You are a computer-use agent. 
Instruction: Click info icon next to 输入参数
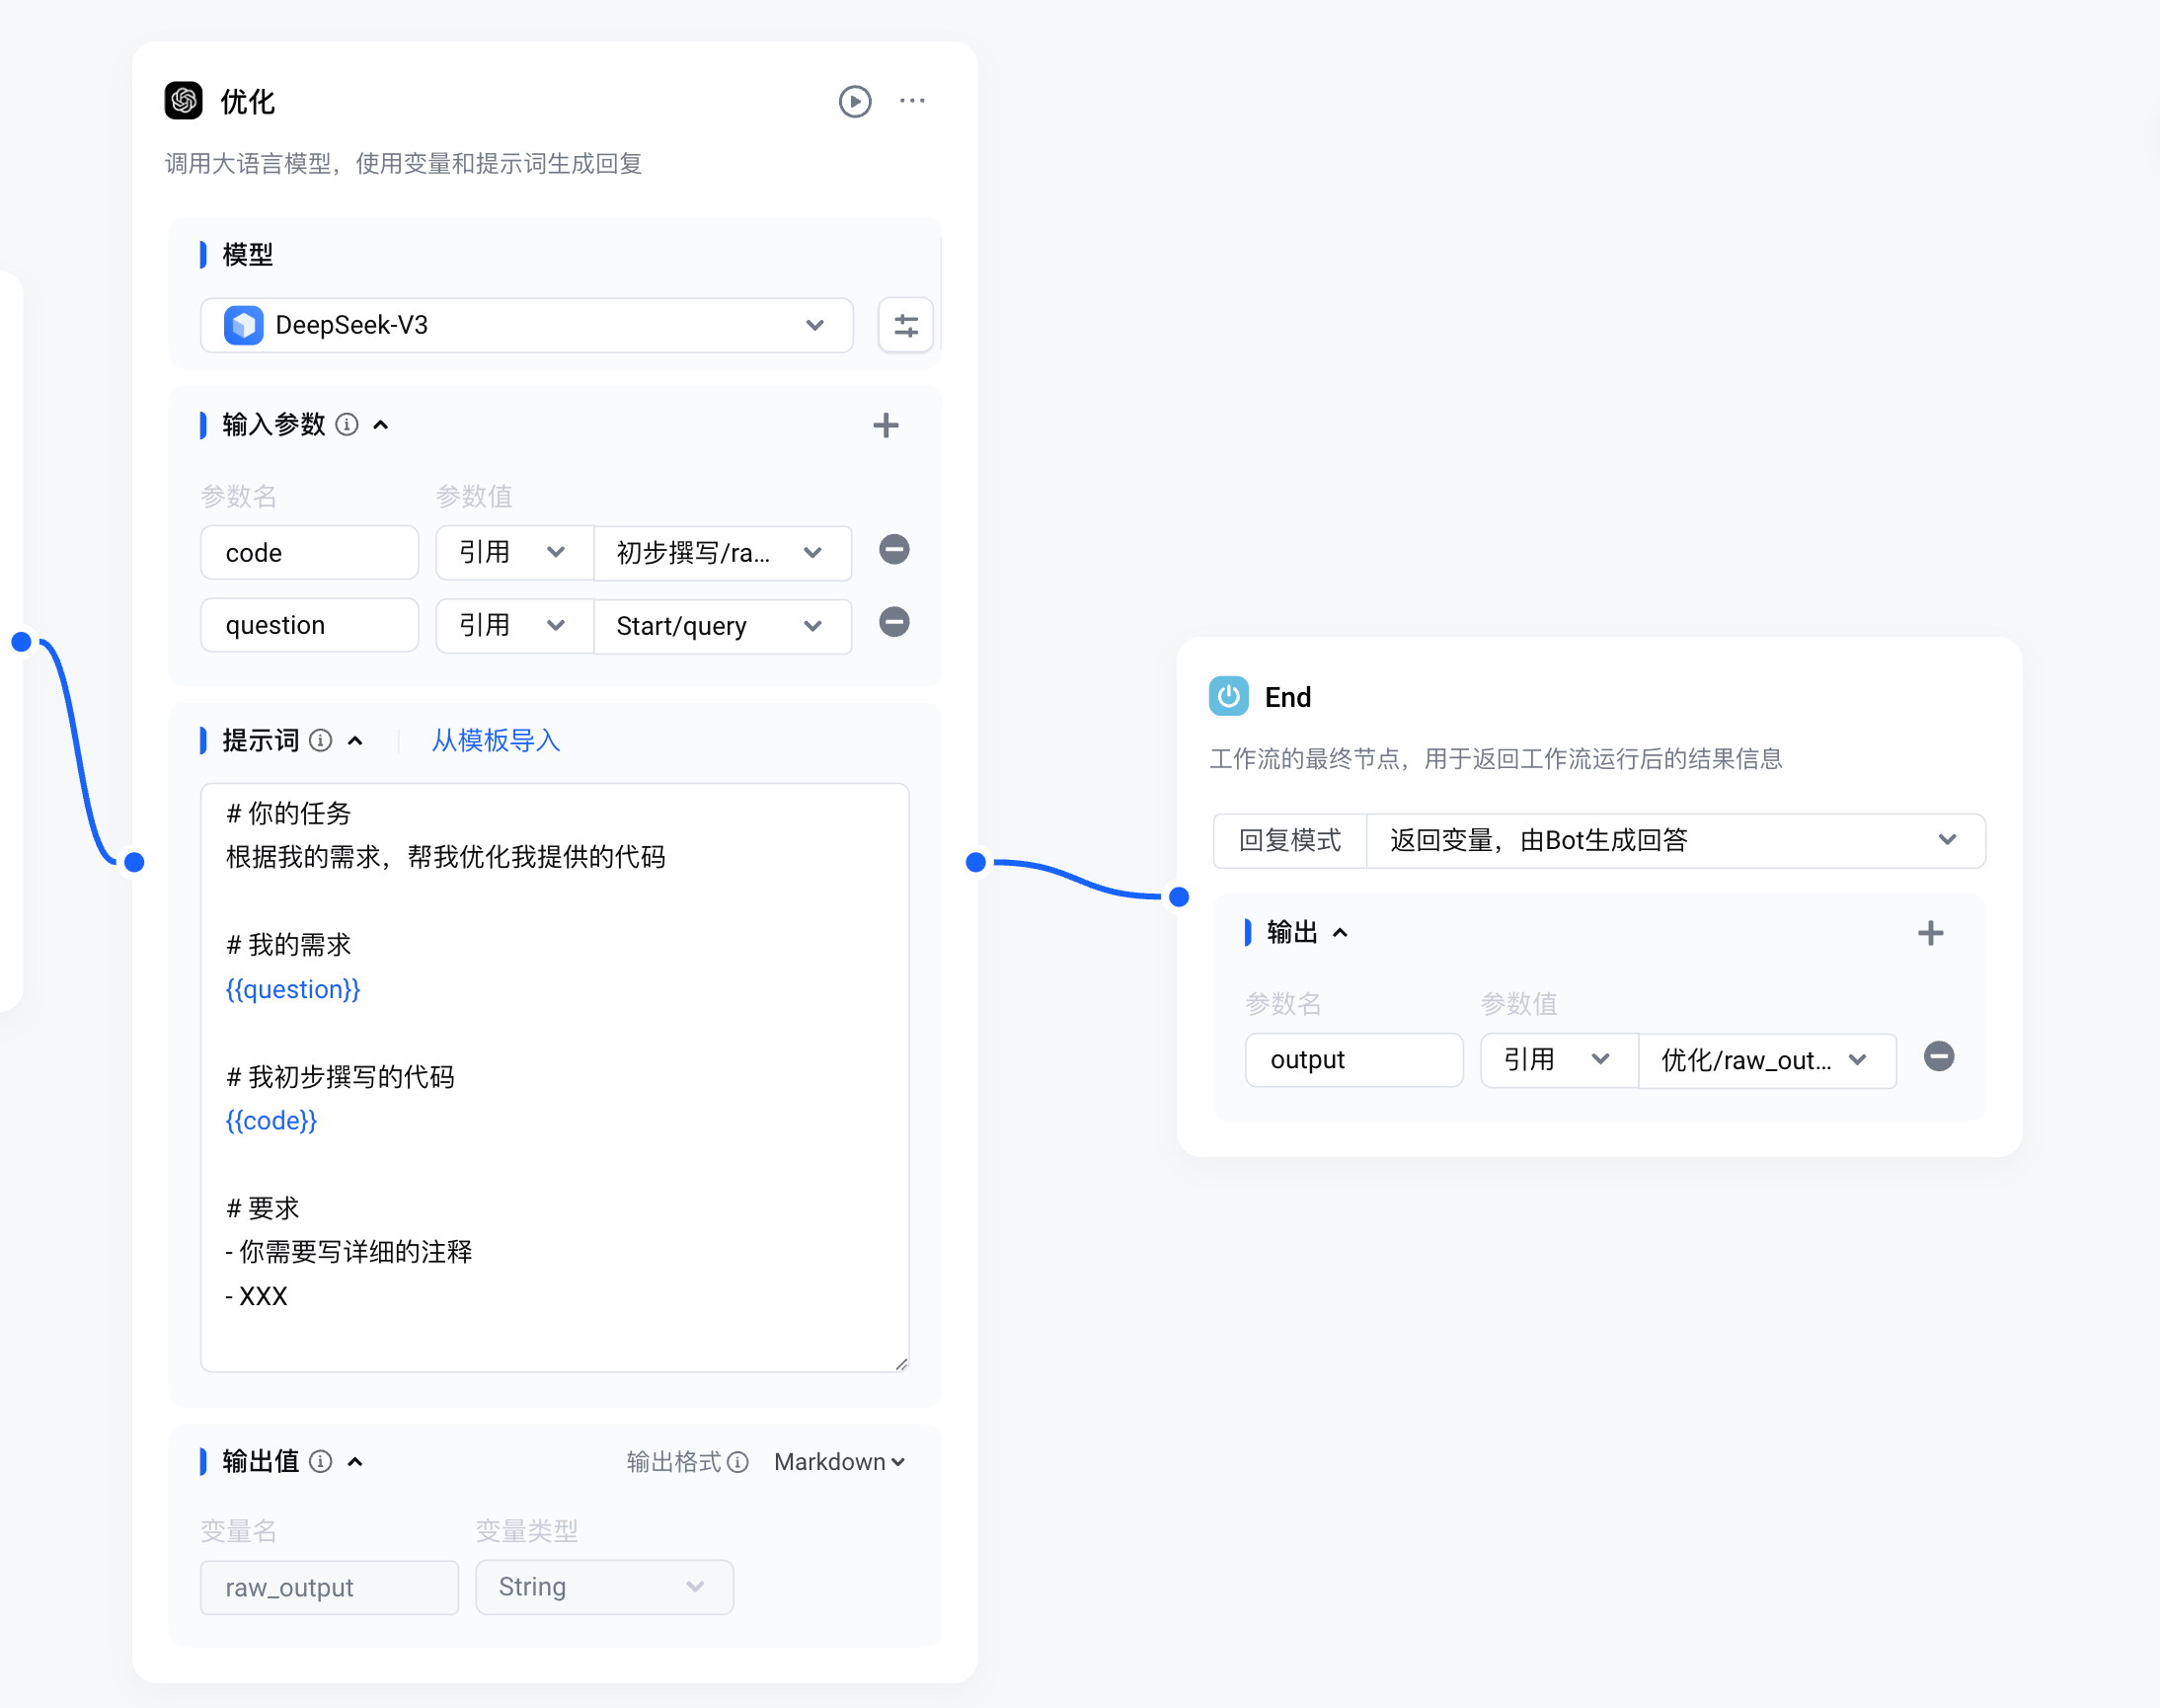(347, 425)
